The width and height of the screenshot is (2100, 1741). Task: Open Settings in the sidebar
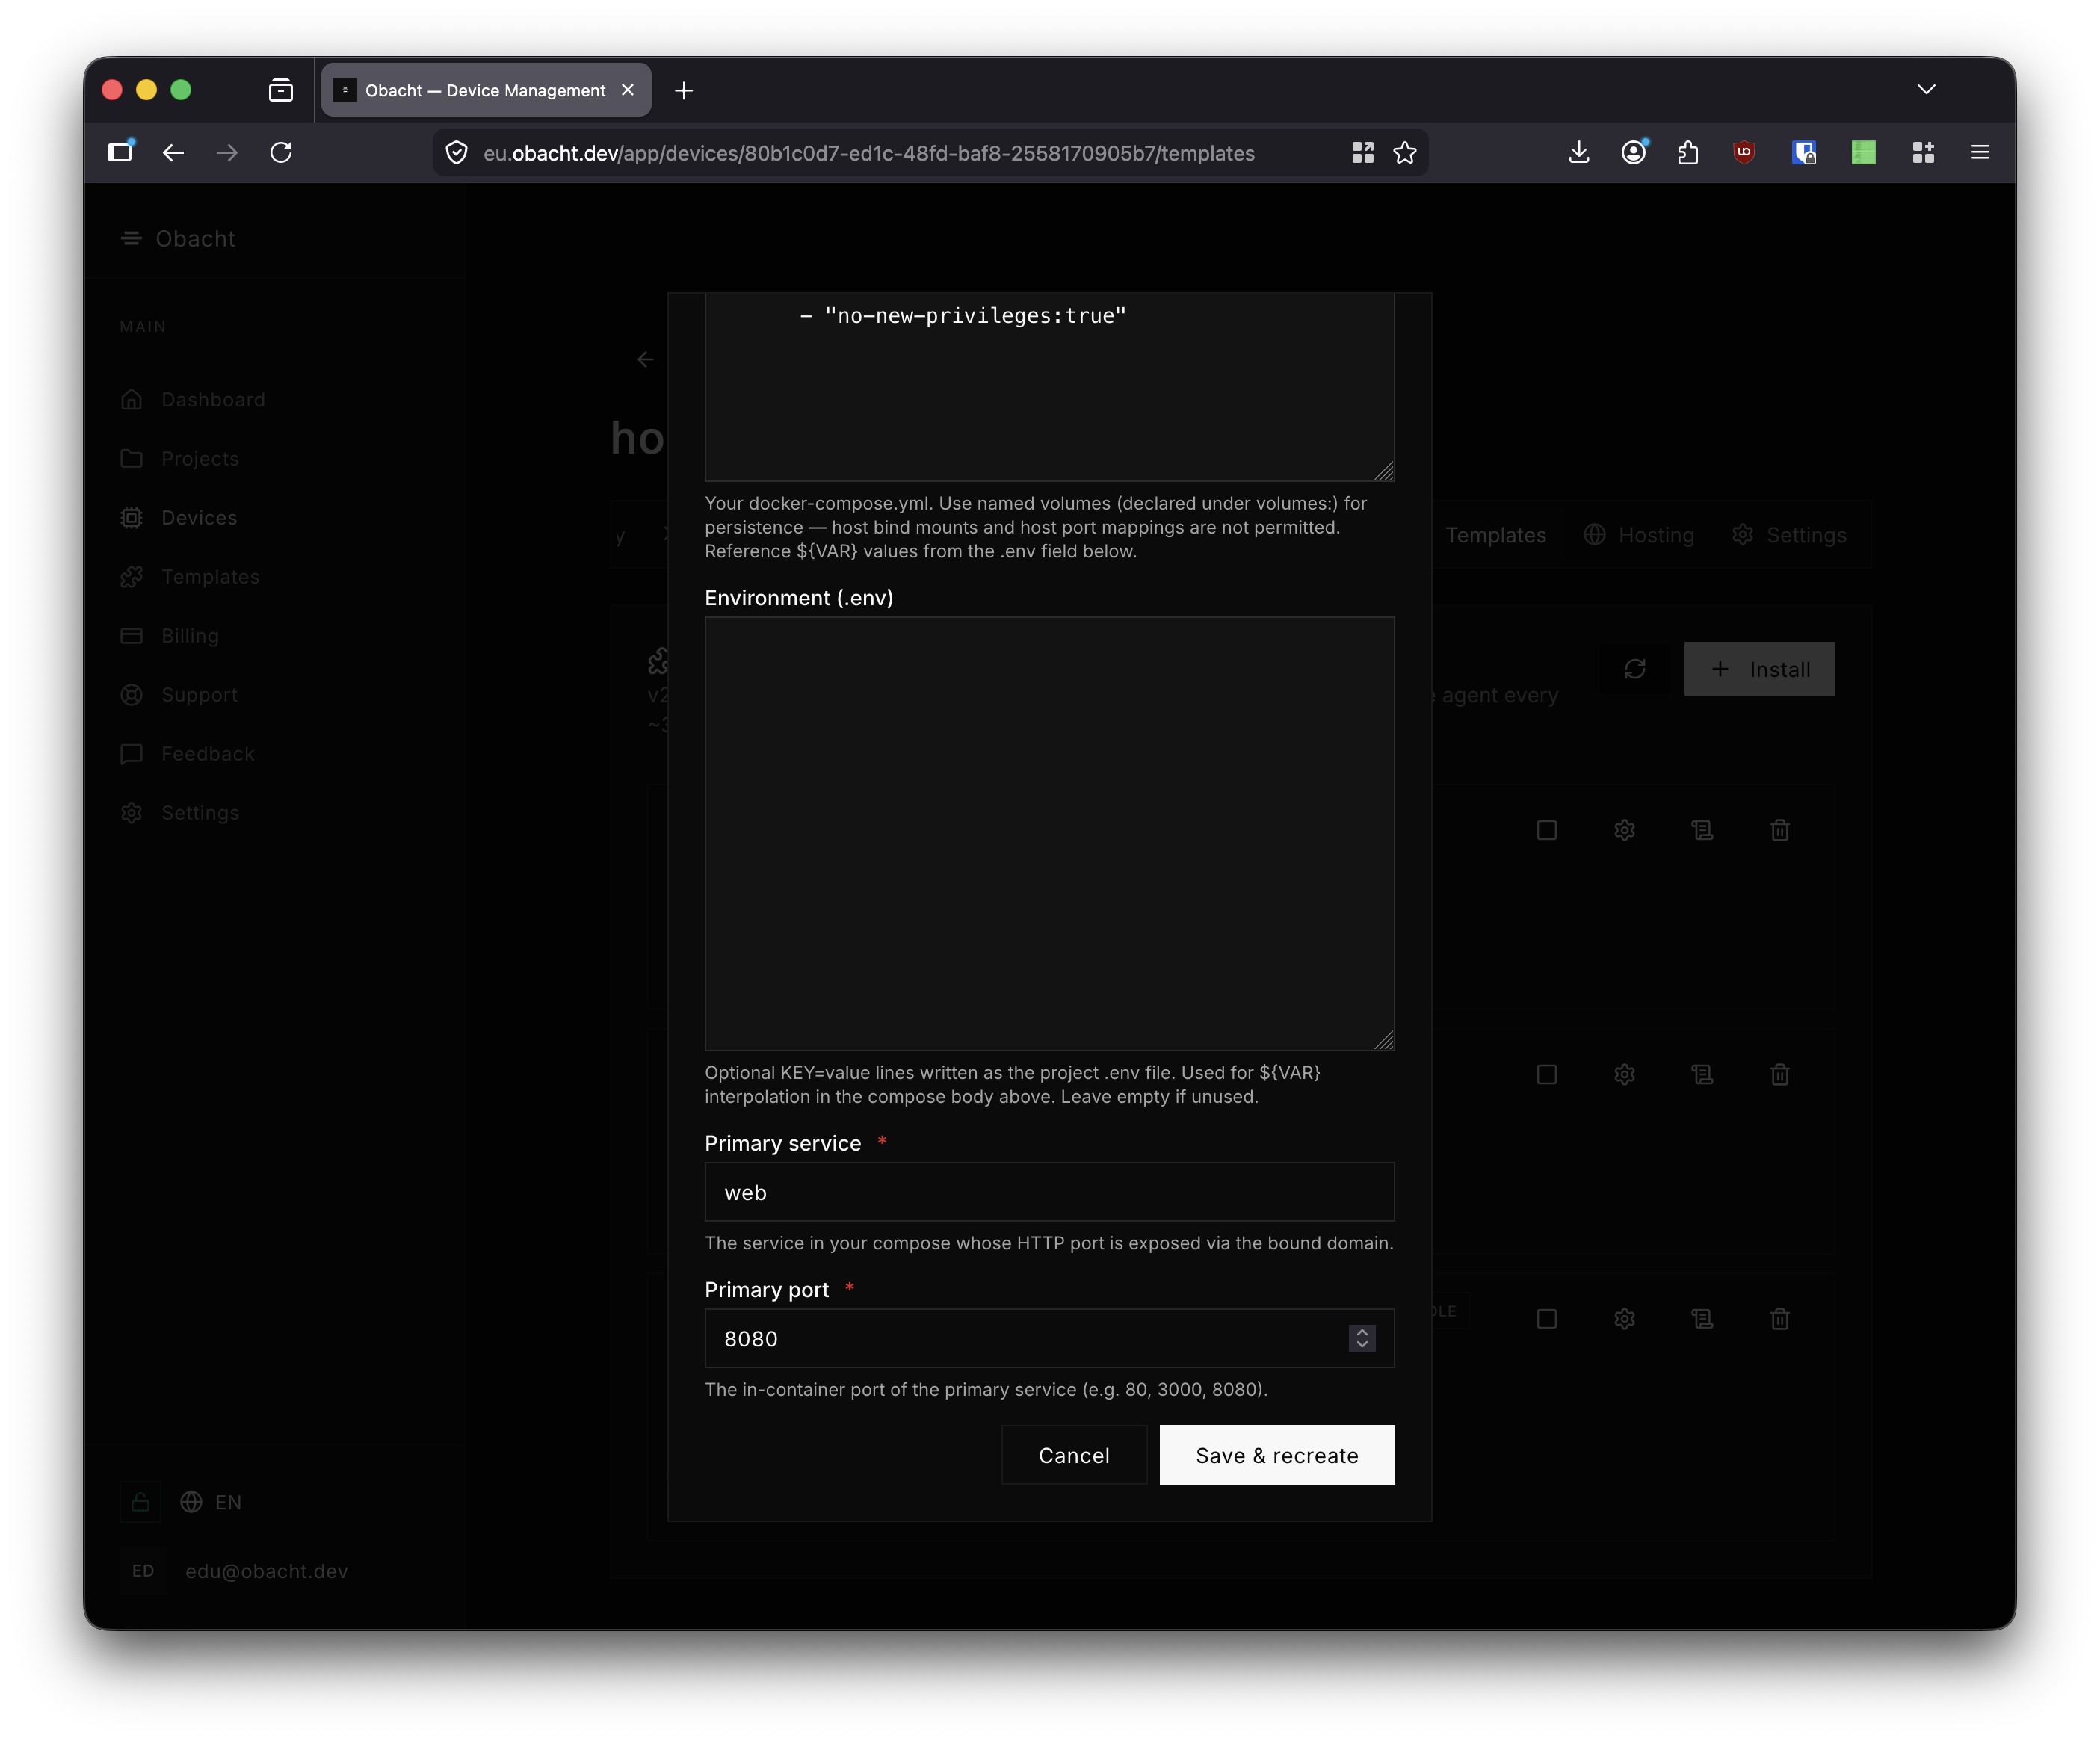(180, 812)
